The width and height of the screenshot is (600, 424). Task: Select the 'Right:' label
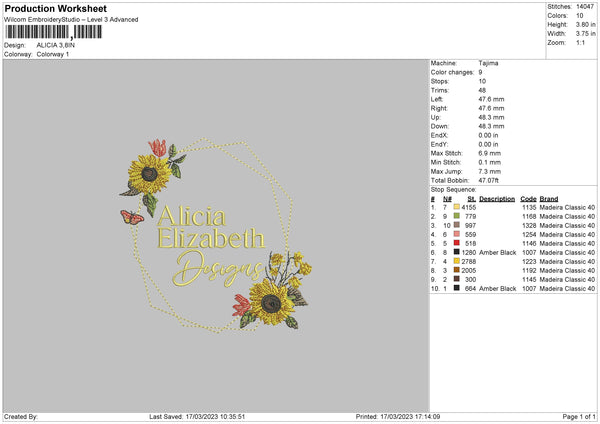point(439,108)
